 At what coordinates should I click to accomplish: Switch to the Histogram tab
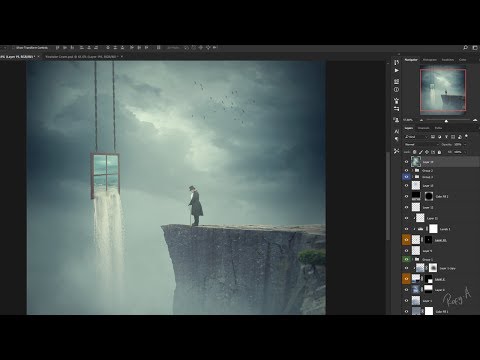click(430, 60)
